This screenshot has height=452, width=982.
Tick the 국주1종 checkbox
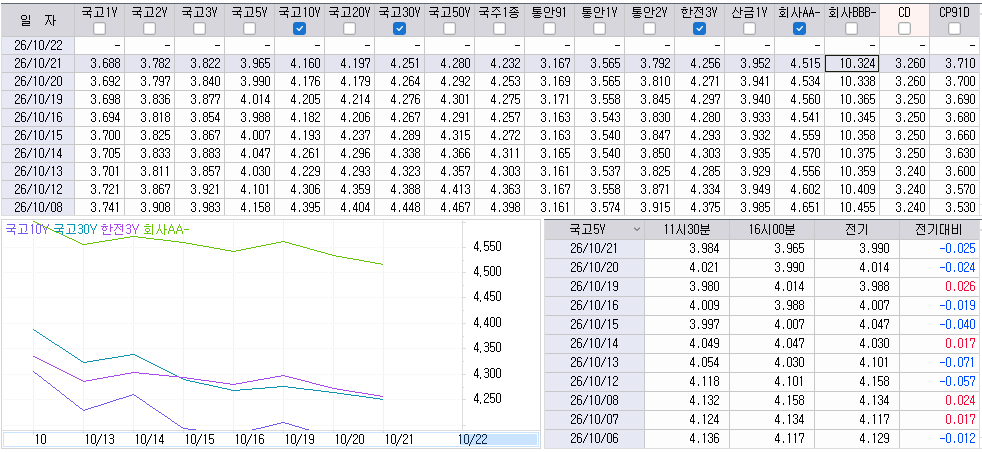pyautogui.click(x=499, y=28)
